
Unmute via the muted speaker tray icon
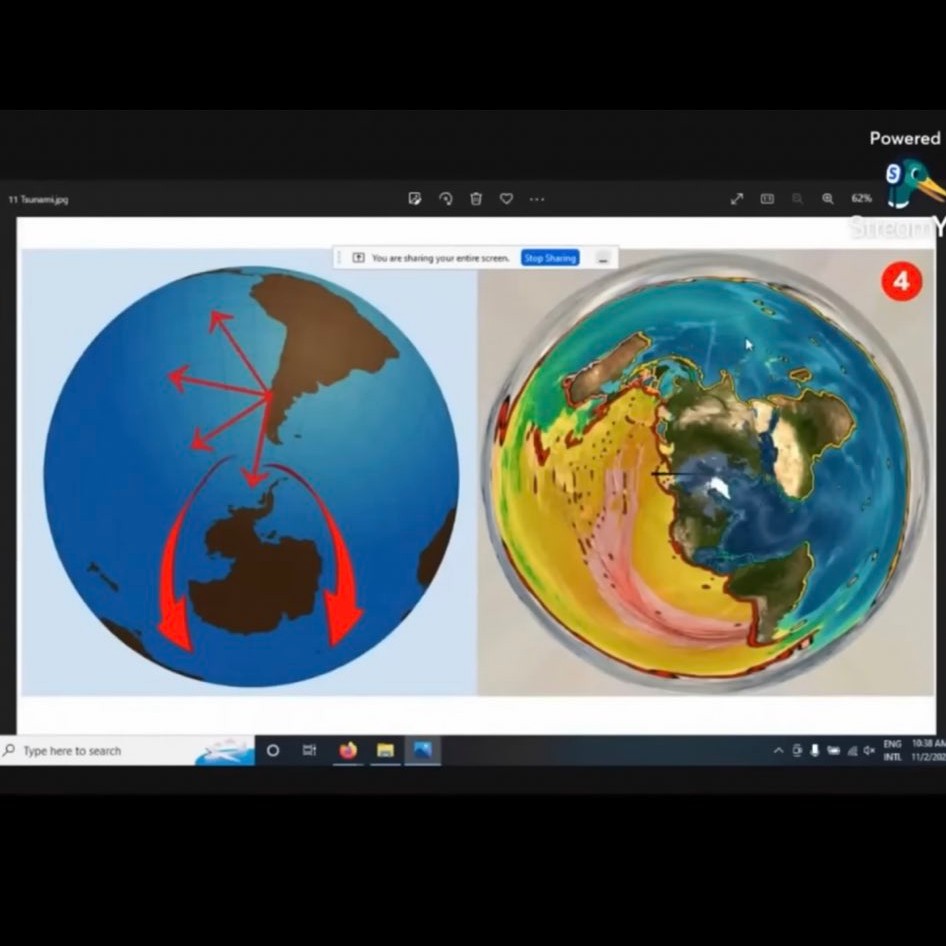(x=869, y=751)
